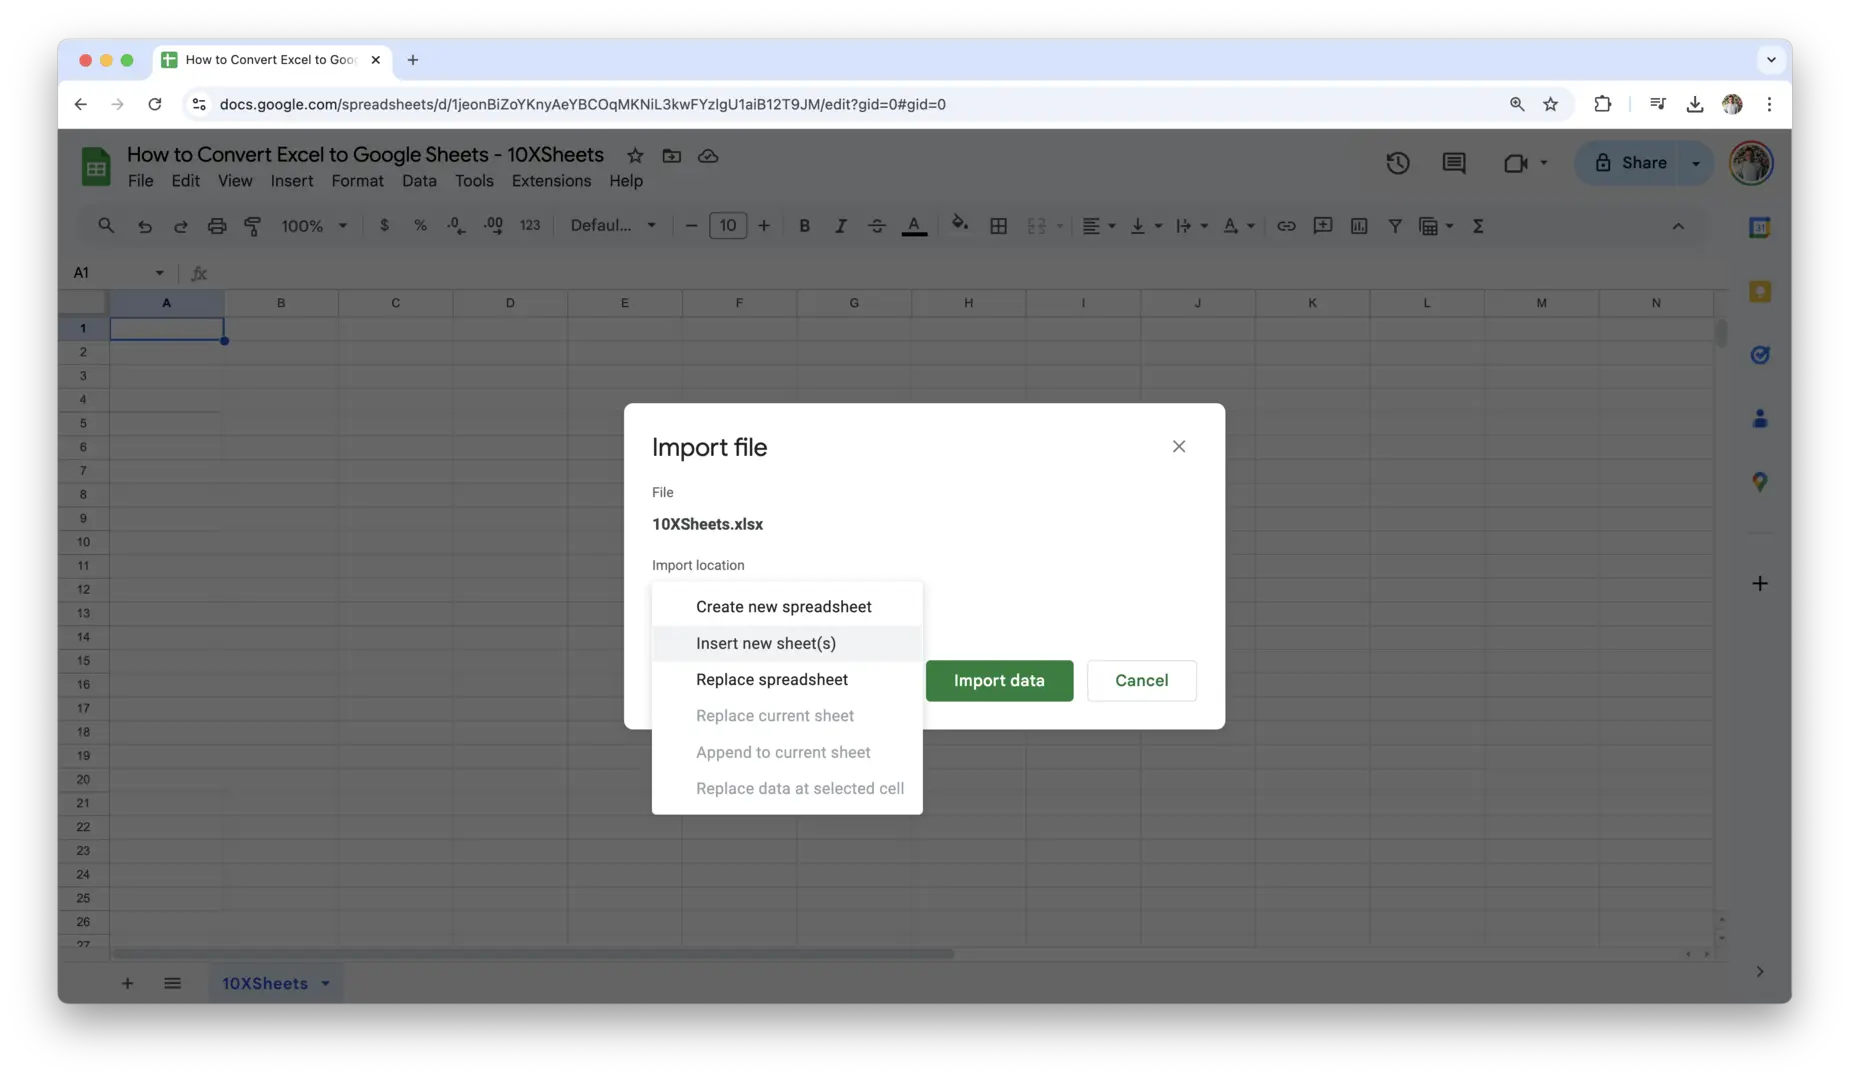Expand the Share button dropdown arrow
The height and width of the screenshot is (1080, 1850).
[1696, 163]
